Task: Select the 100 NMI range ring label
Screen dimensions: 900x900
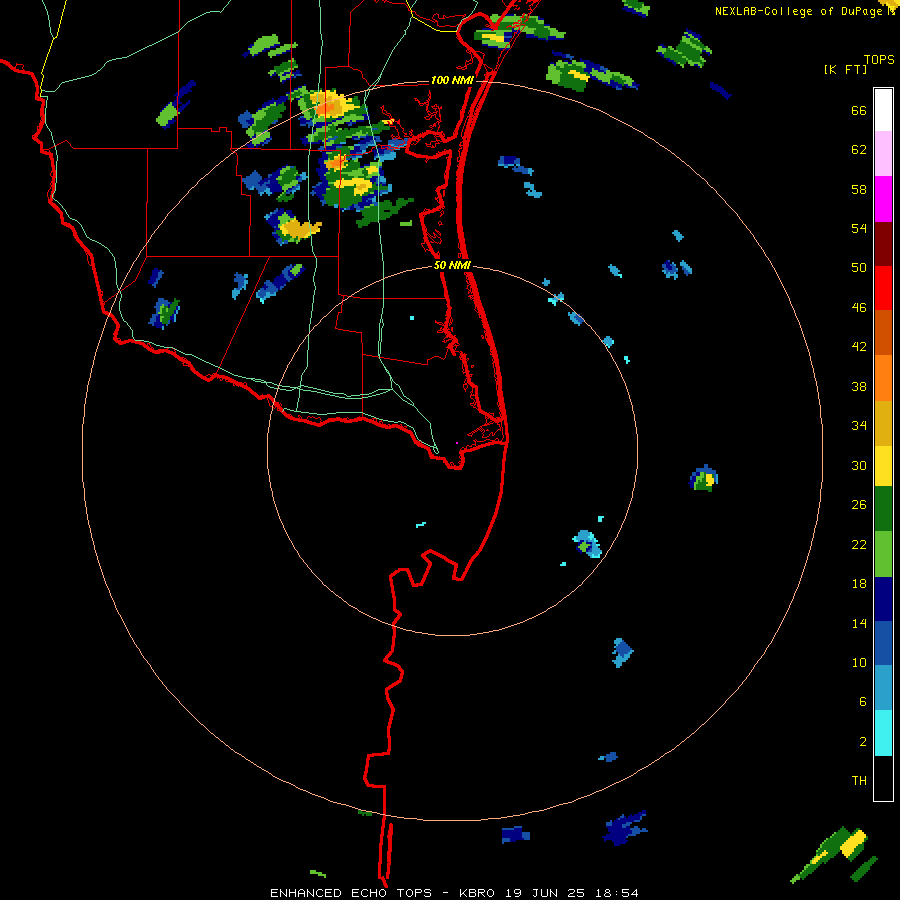Action: point(452,80)
